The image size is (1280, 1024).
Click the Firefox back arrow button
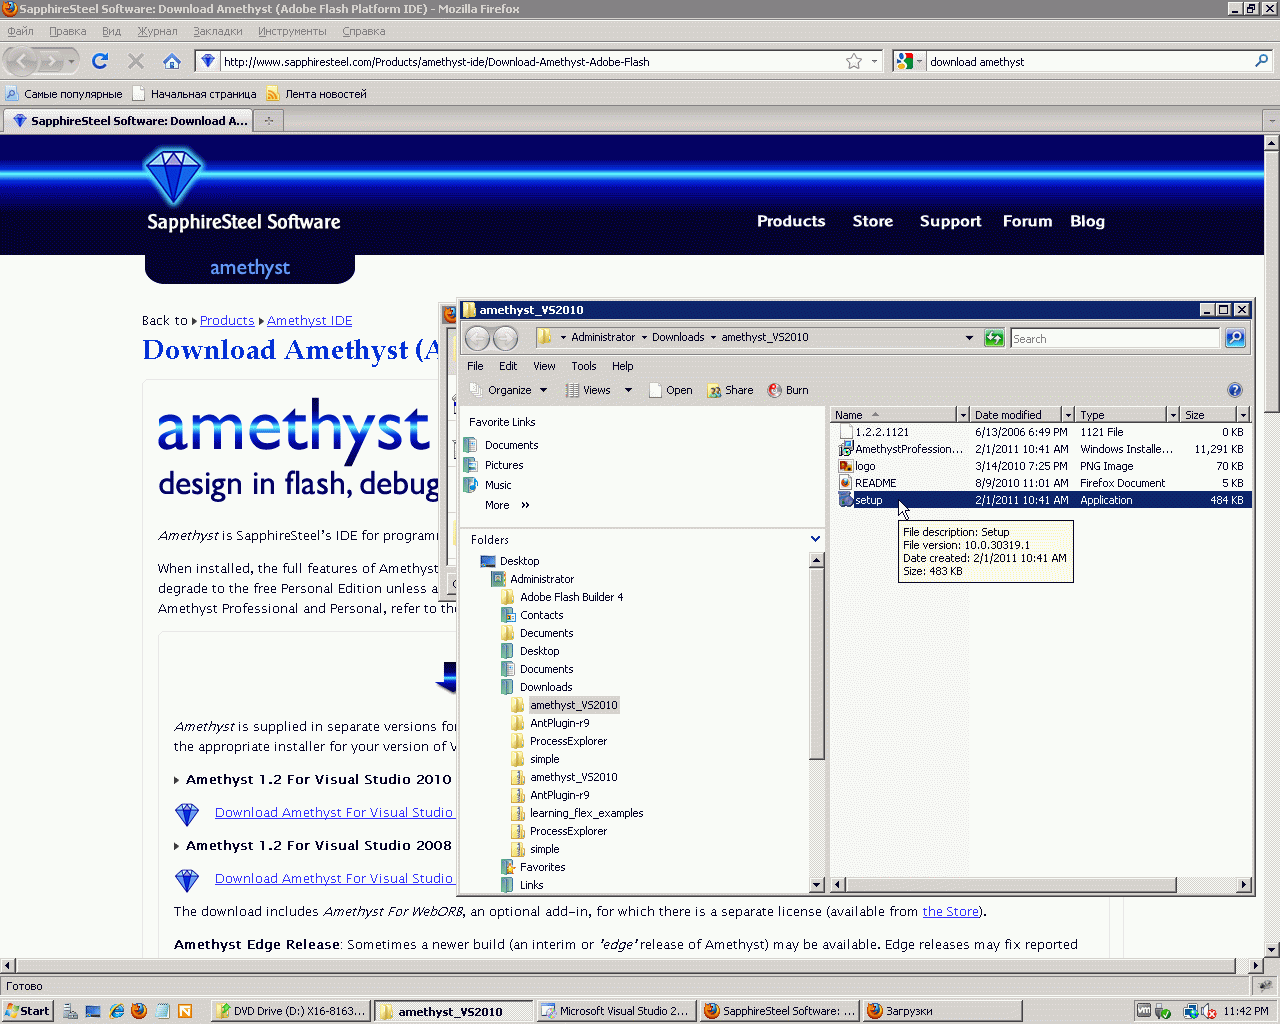22,61
